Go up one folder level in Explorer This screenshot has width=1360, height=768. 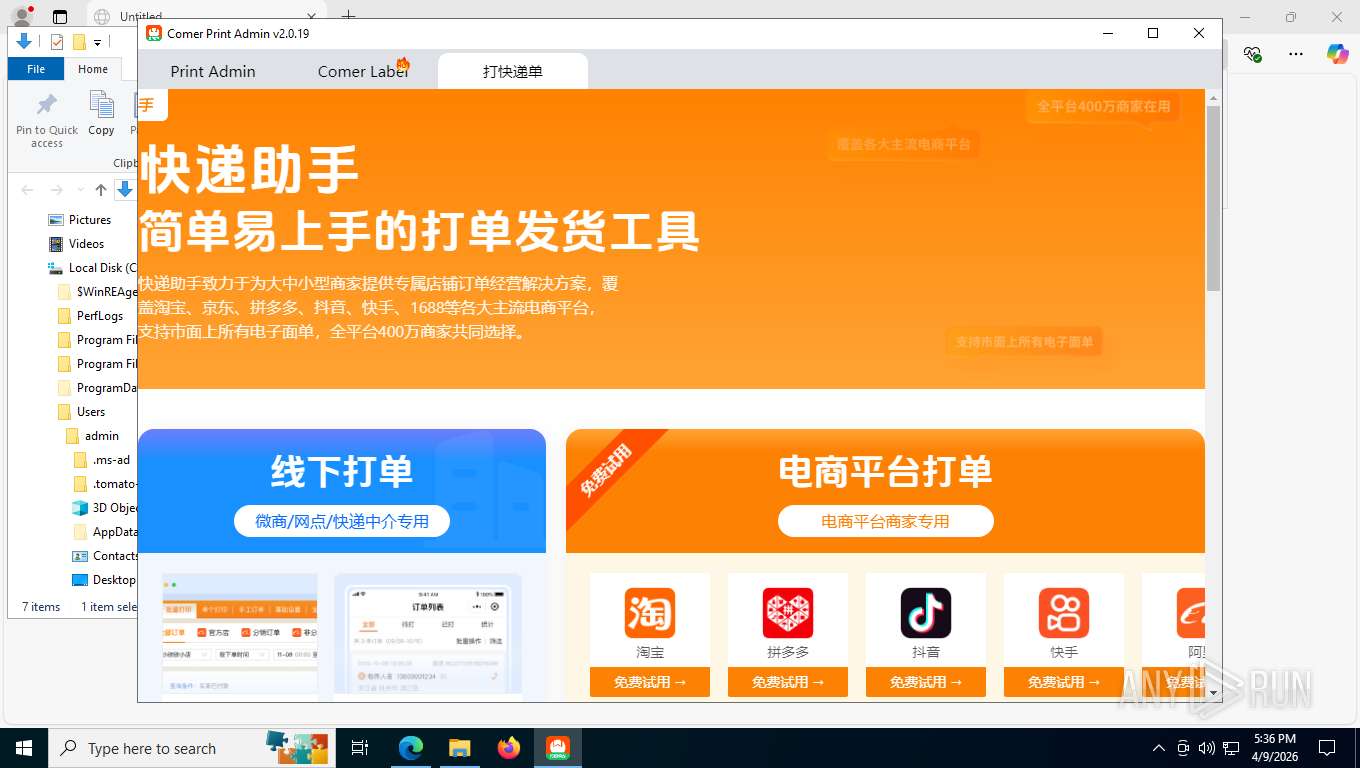coord(101,190)
